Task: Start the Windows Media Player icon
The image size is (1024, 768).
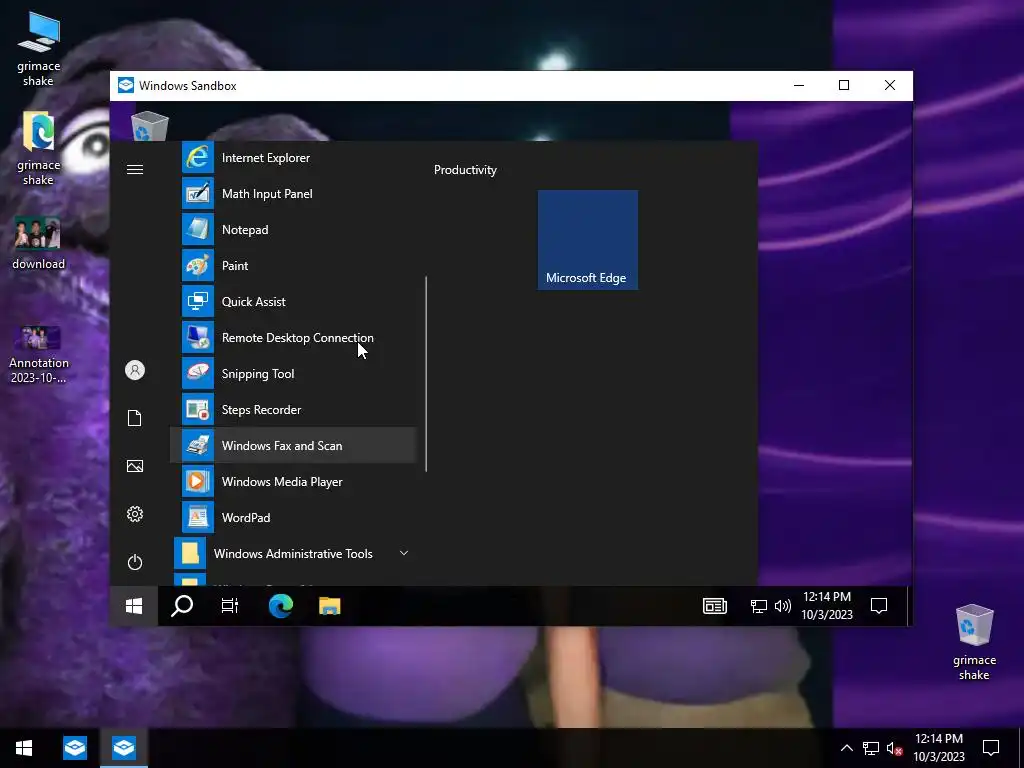Action: 197,481
